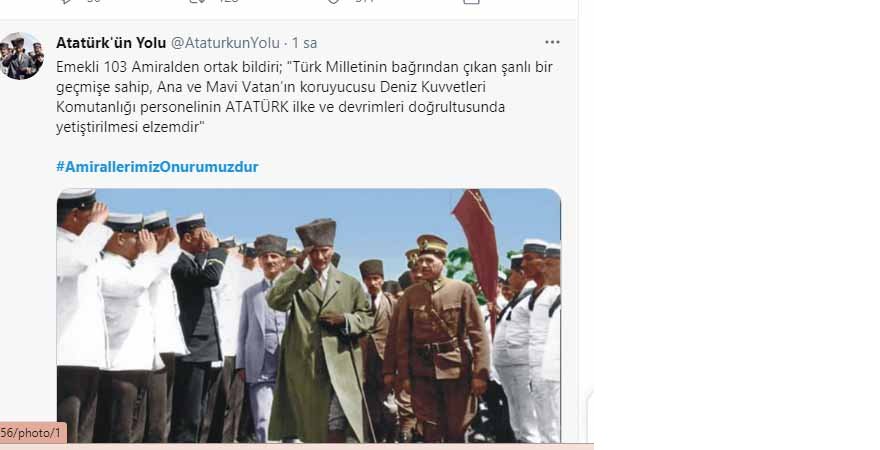Viewport: 880px width, 450px height.
Task: Click the word ATATÜRK in the tweet text
Action: tap(256, 107)
